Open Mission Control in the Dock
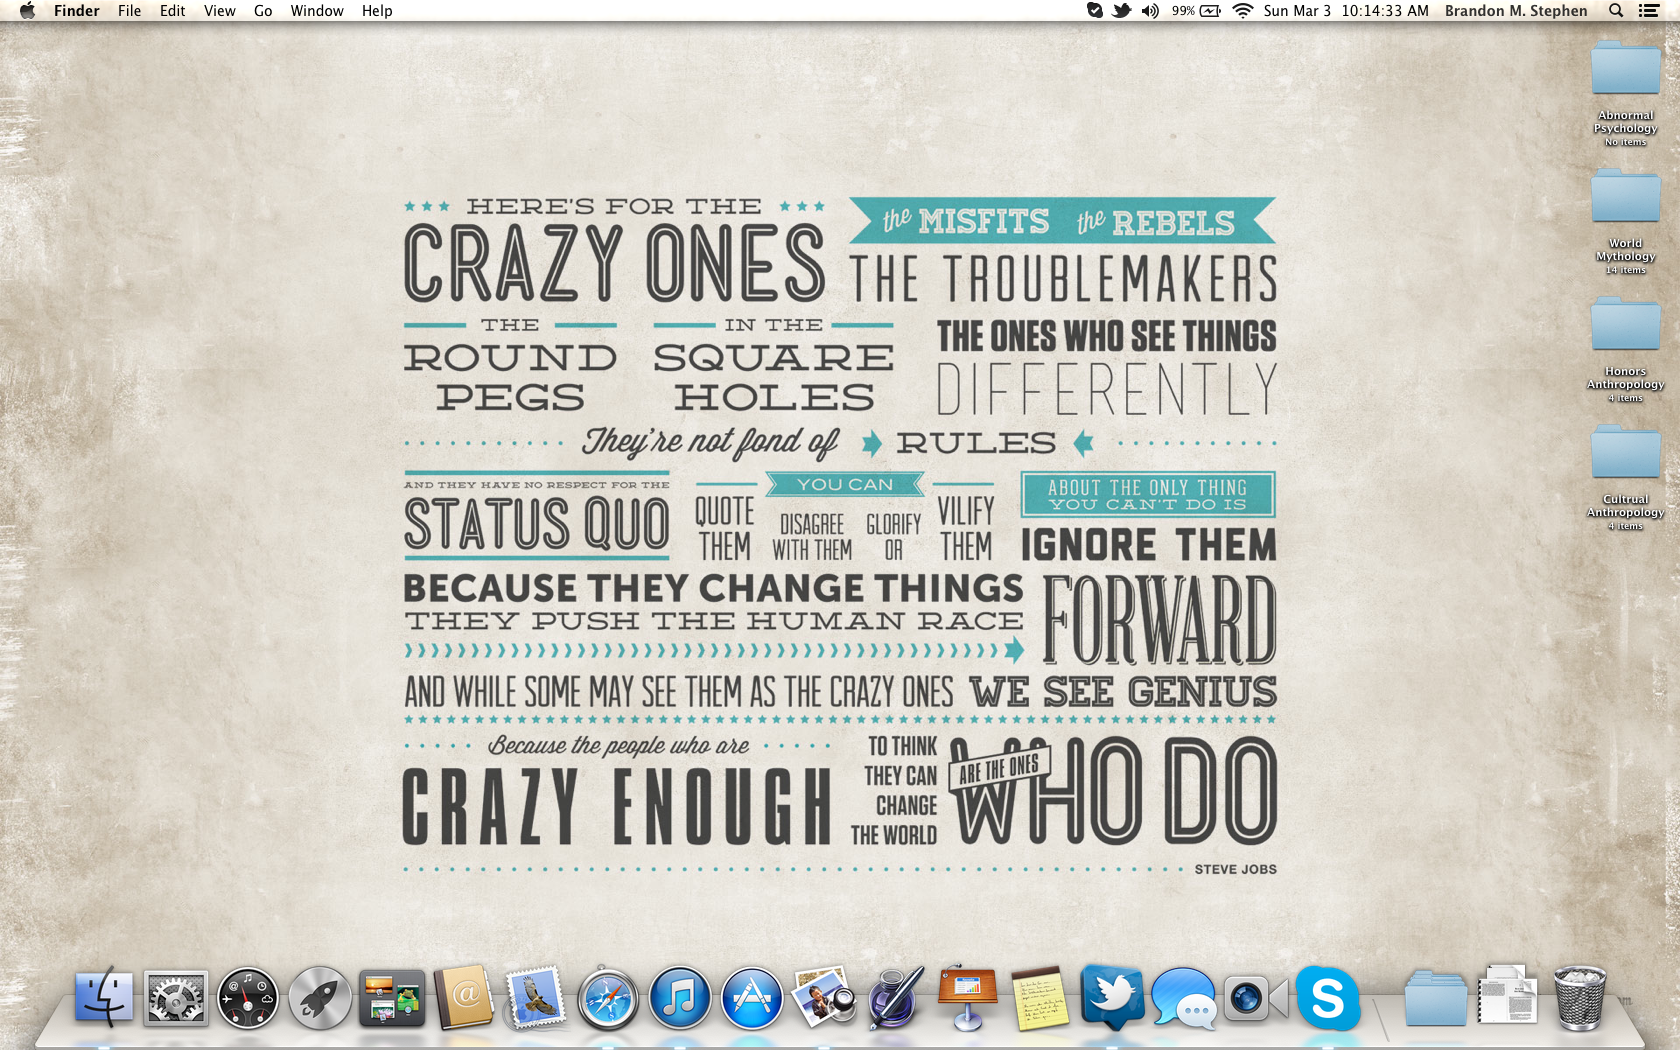The height and width of the screenshot is (1050, 1680). [x=392, y=998]
